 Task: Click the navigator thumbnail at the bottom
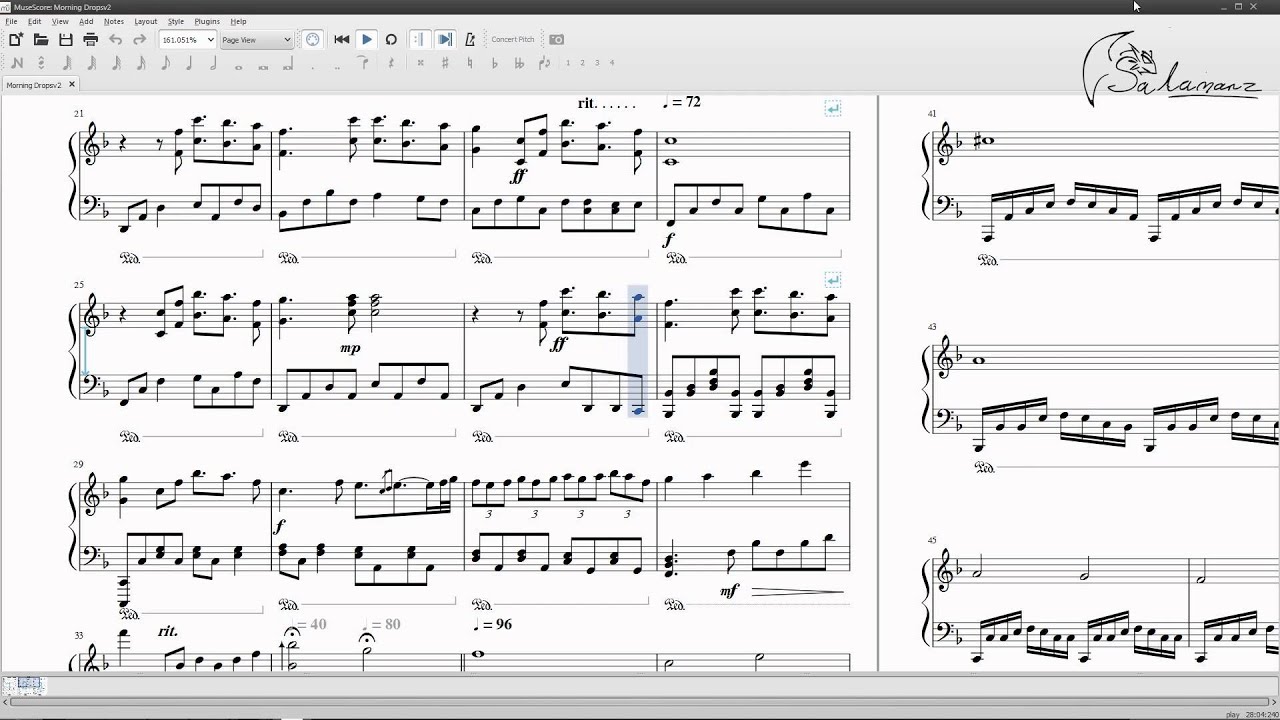coord(24,685)
